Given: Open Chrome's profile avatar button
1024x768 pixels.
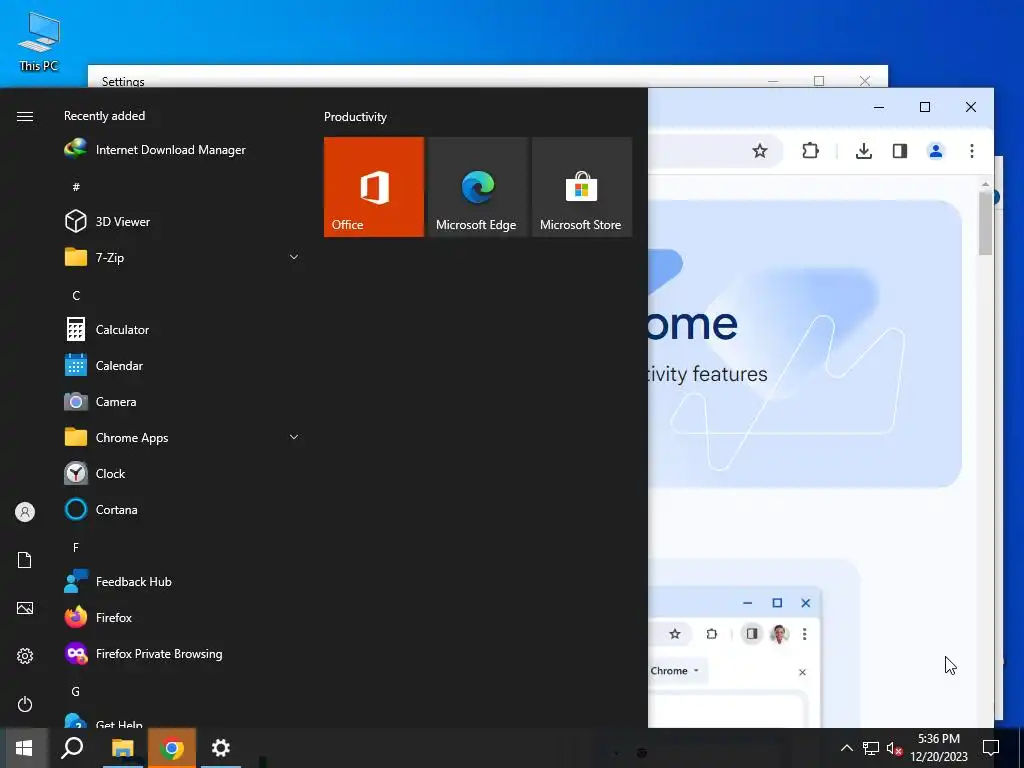Looking at the screenshot, I should coord(936,152).
